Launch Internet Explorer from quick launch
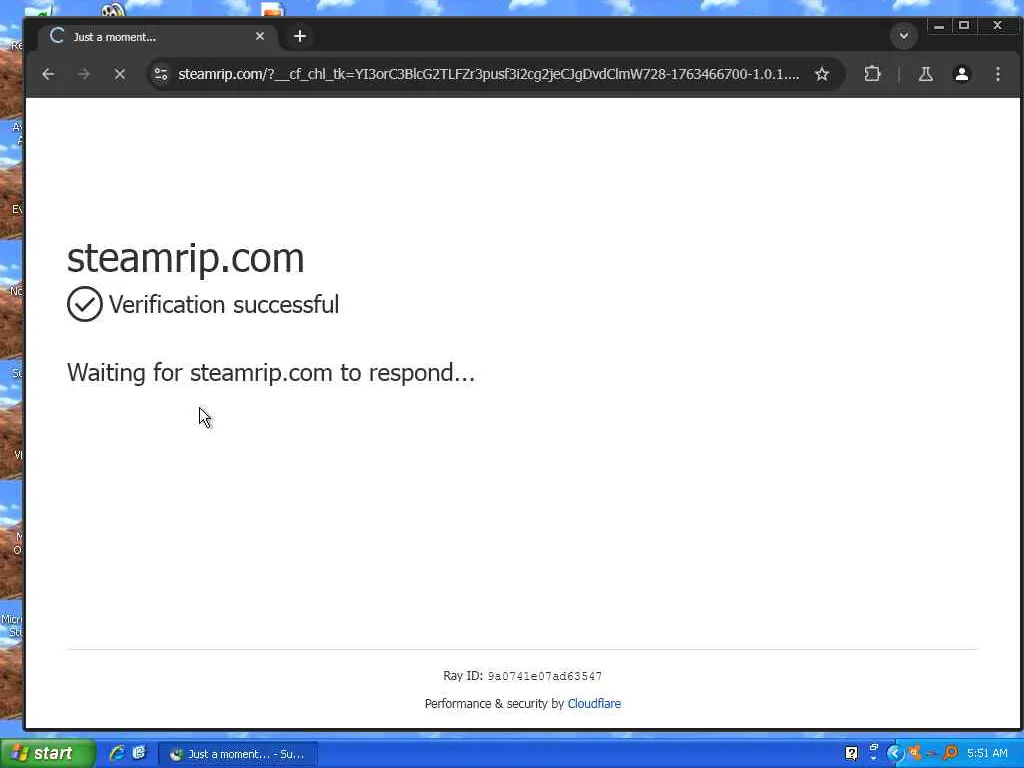1024x768 pixels. (x=117, y=753)
